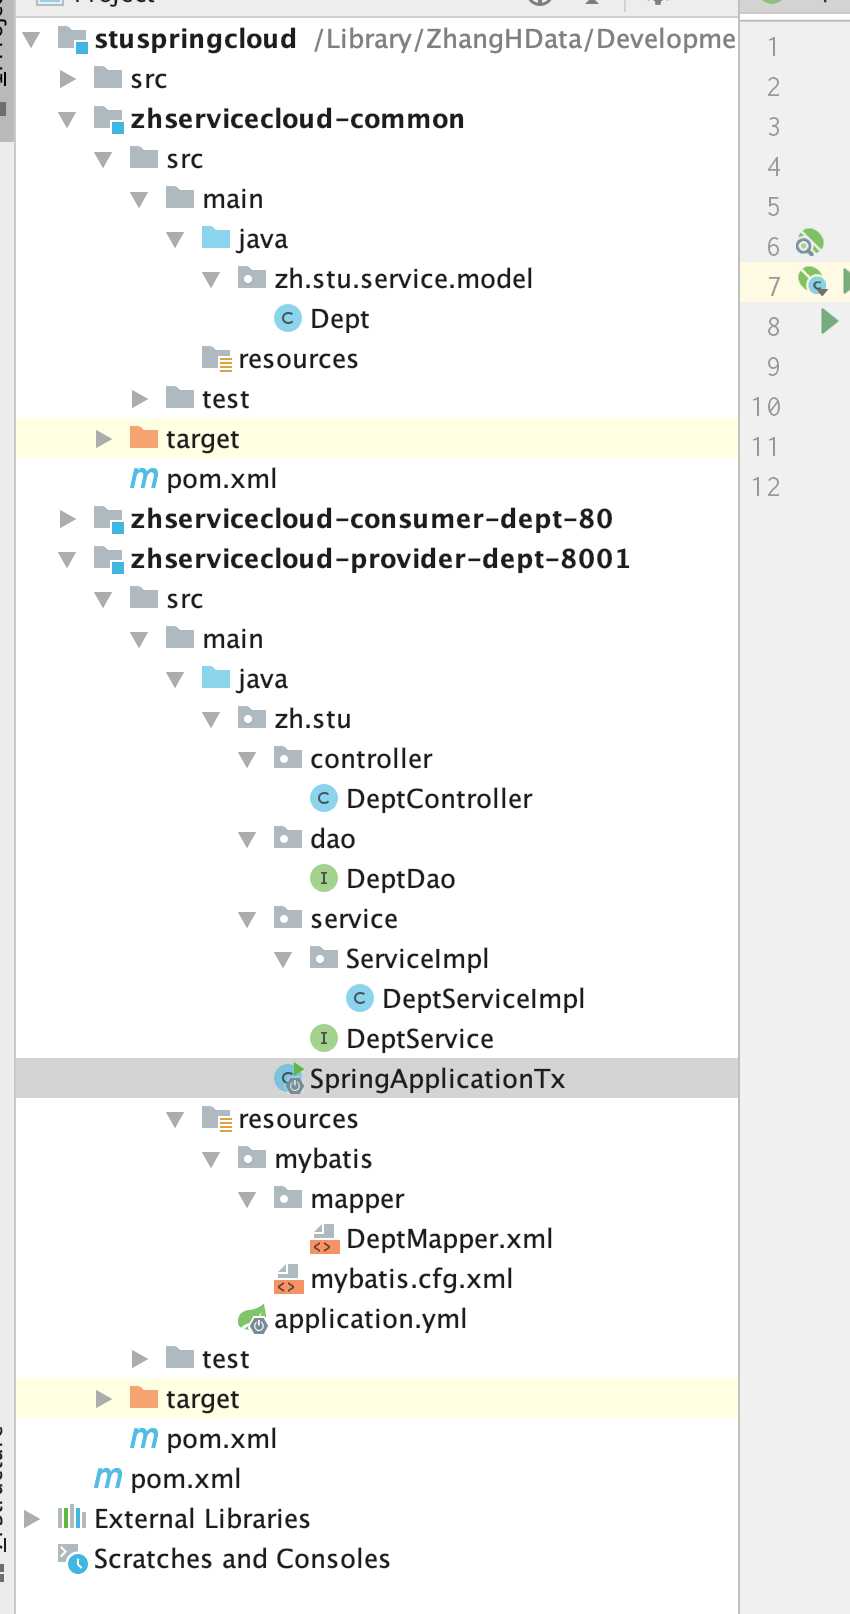850x1614 pixels.
Task: Select Scratches and Consoles
Action: pyautogui.click(x=241, y=1559)
